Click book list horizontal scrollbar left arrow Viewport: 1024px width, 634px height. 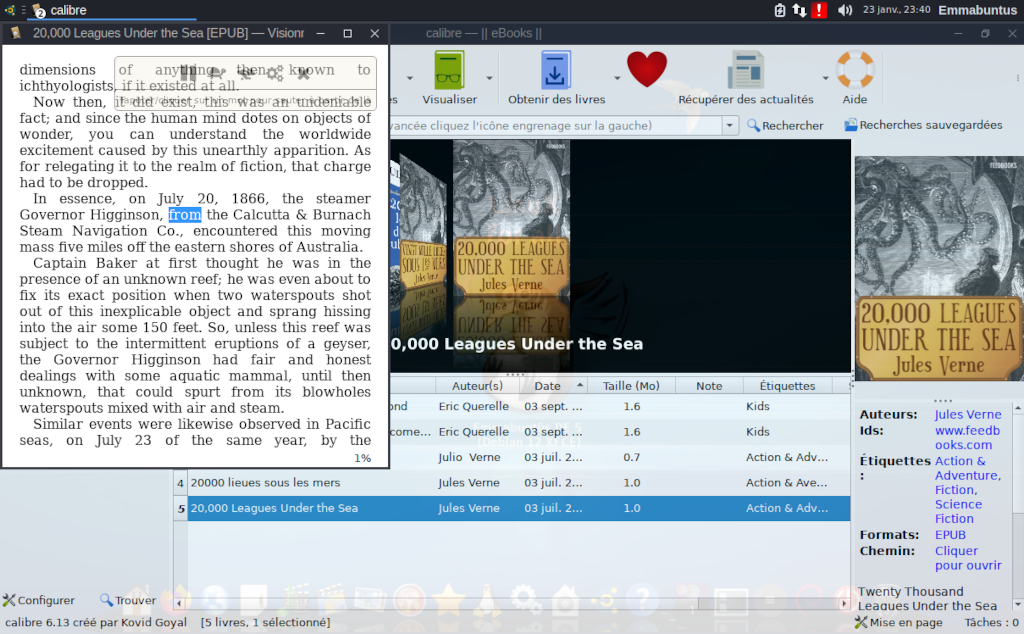(180, 603)
